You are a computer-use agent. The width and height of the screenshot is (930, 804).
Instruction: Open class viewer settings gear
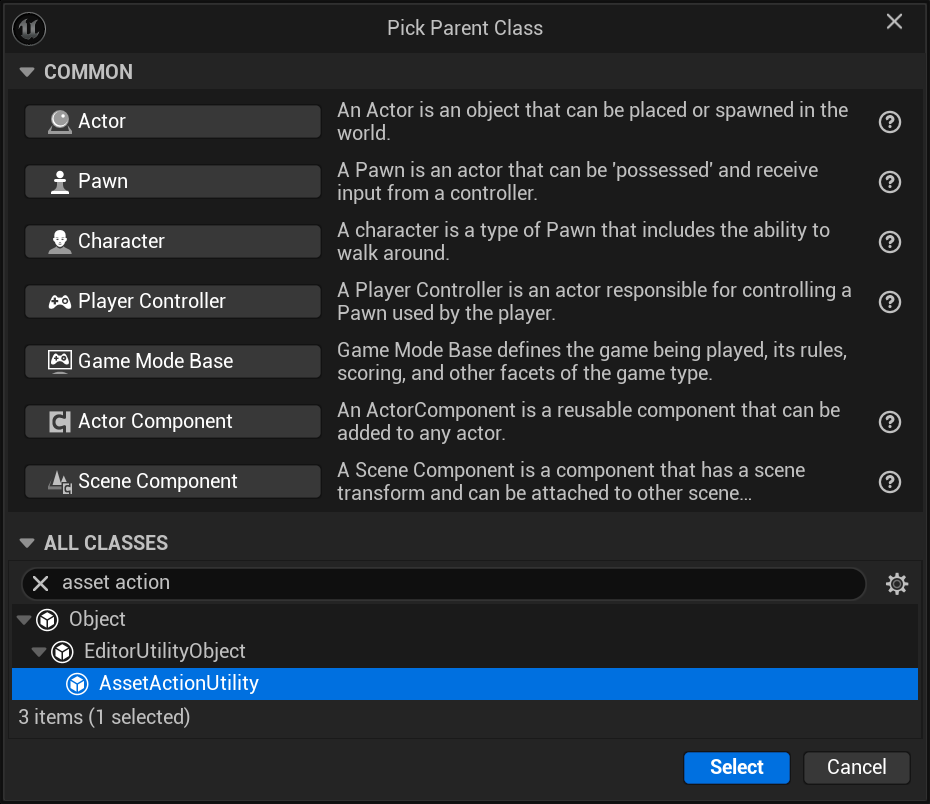(897, 584)
